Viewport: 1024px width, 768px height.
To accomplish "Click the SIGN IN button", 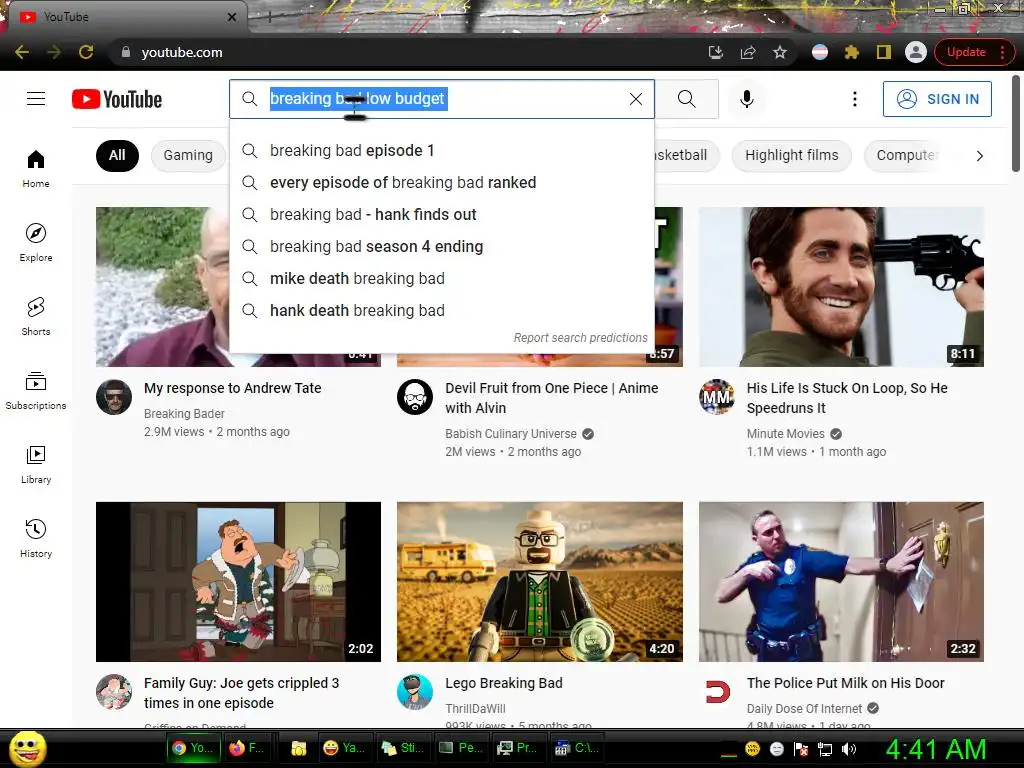I will 937,99.
